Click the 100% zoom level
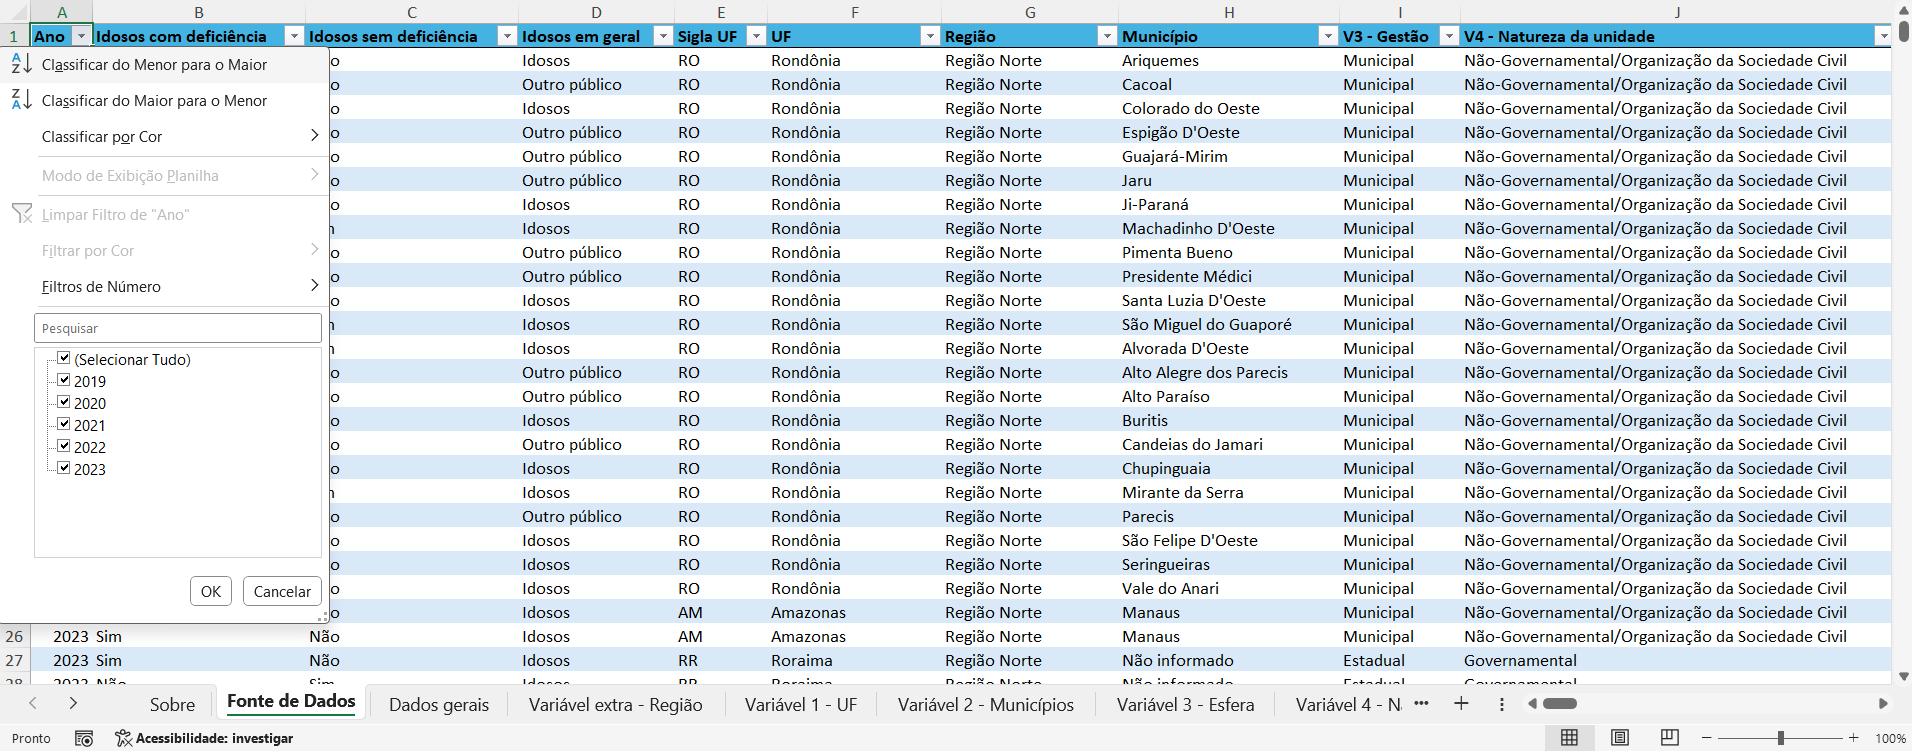1912x751 pixels. coord(1890,738)
